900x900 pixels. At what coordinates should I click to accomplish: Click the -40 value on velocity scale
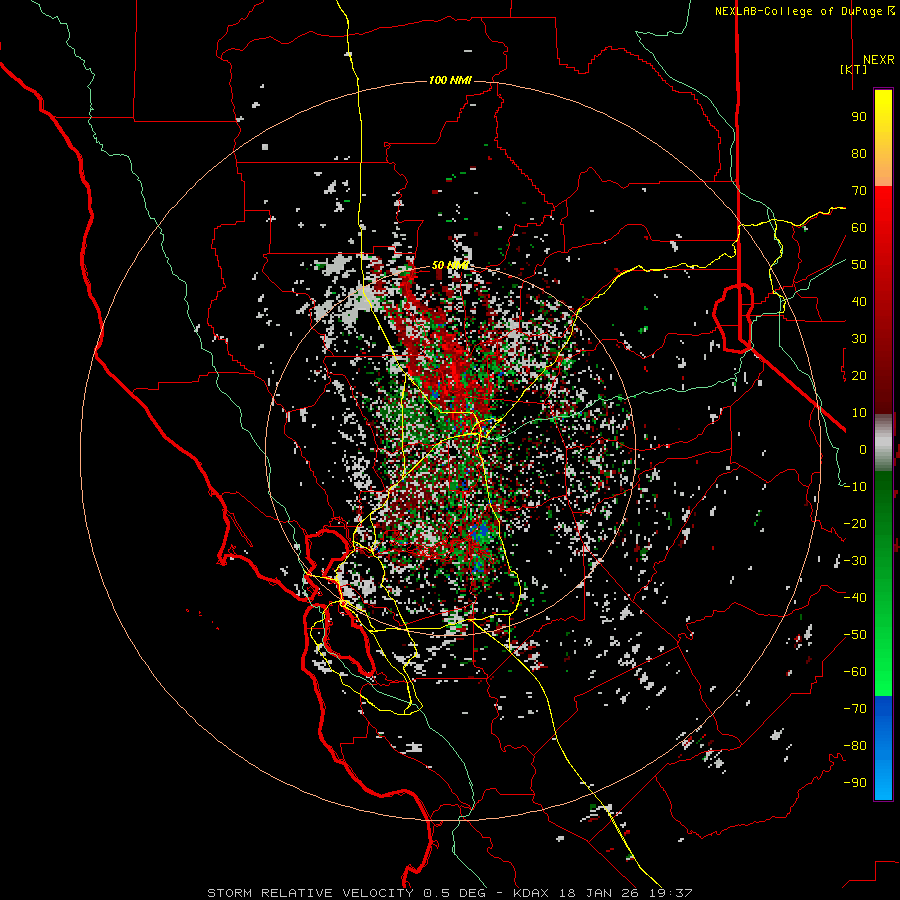[855, 598]
